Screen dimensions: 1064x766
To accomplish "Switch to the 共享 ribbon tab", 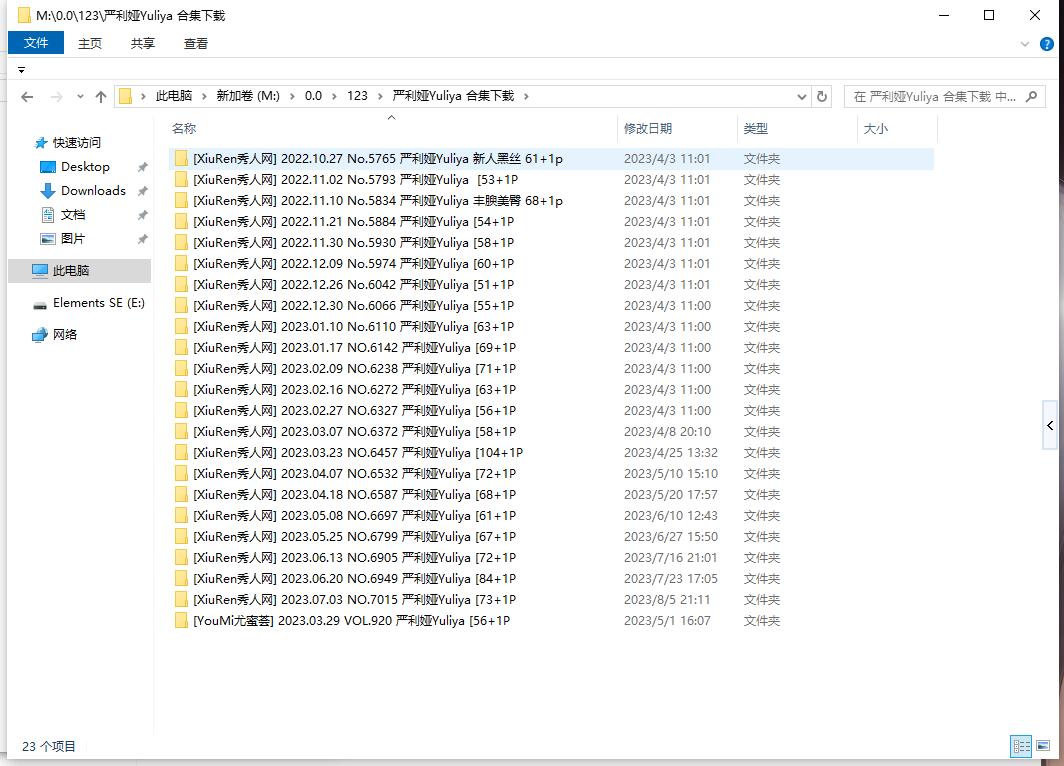I will click(142, 43).
